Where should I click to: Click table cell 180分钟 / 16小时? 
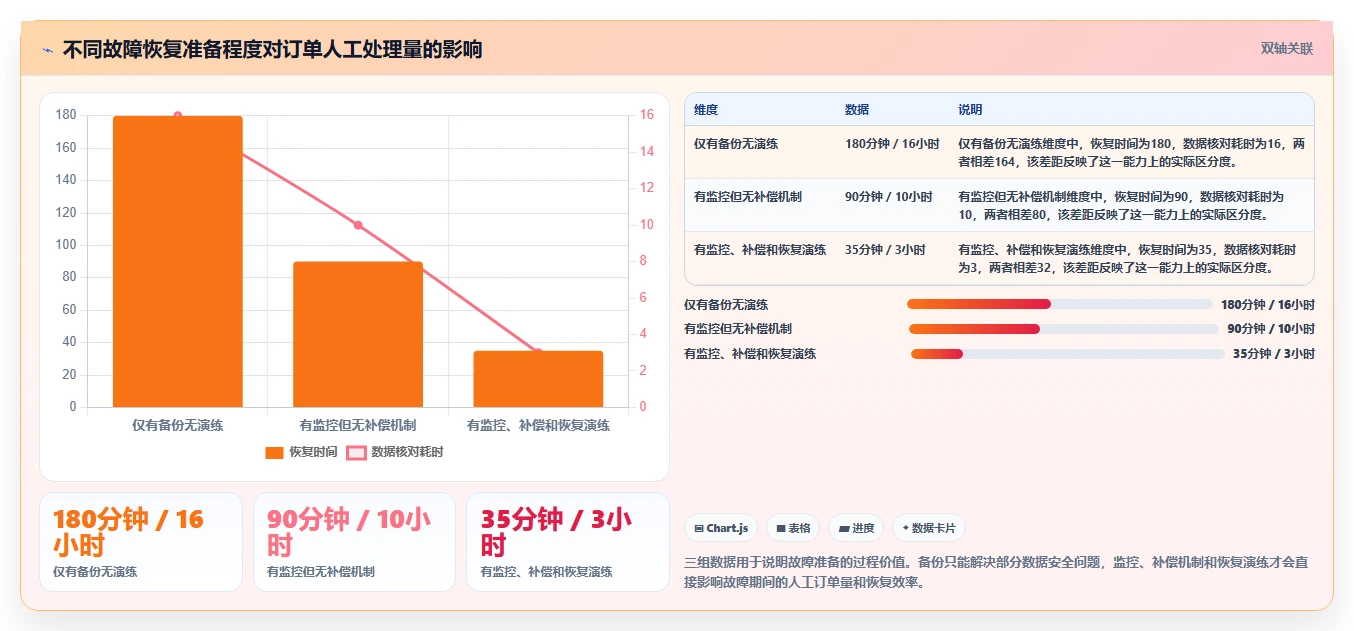892,144
